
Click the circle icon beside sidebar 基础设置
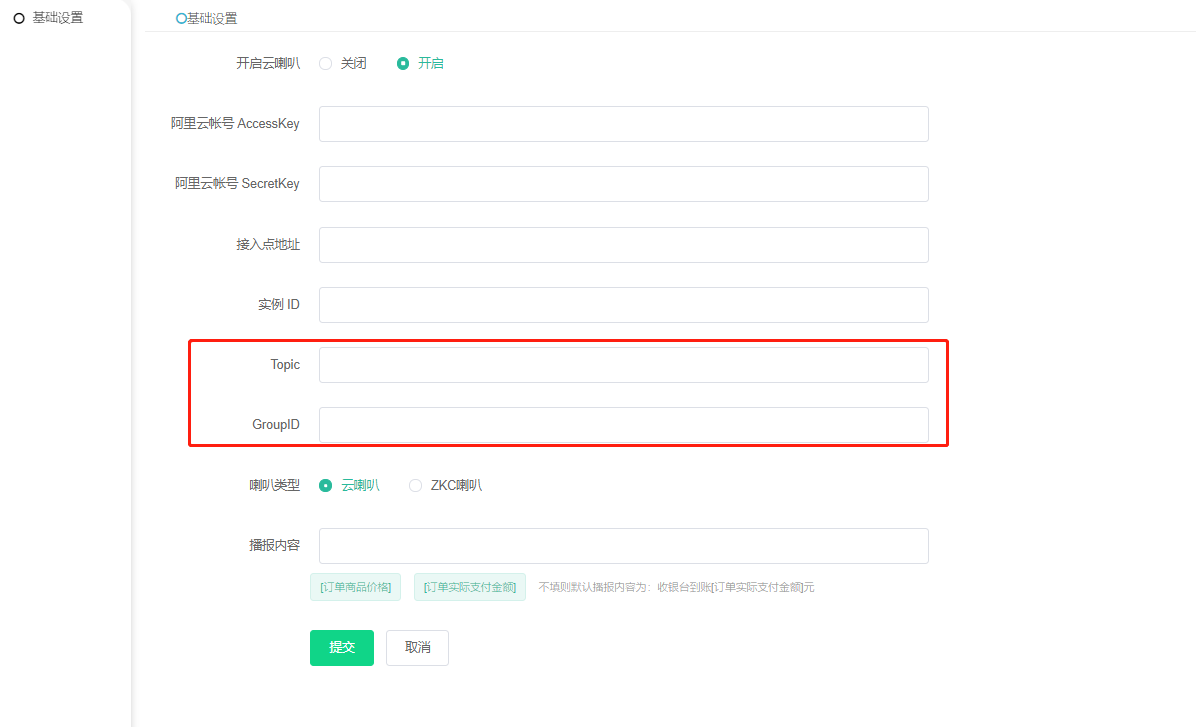[x=19, y=18]
